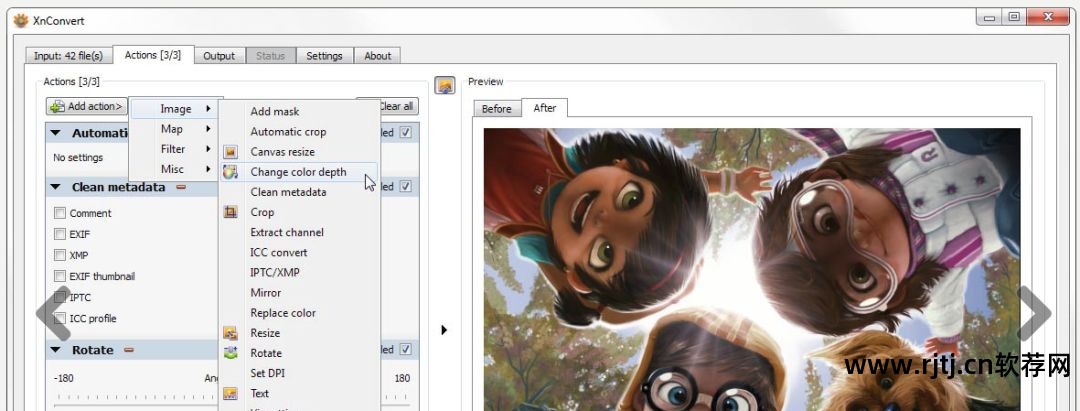
Task: Toggle the EXIF thumbnail checkbox
Action: coord(60,276)
